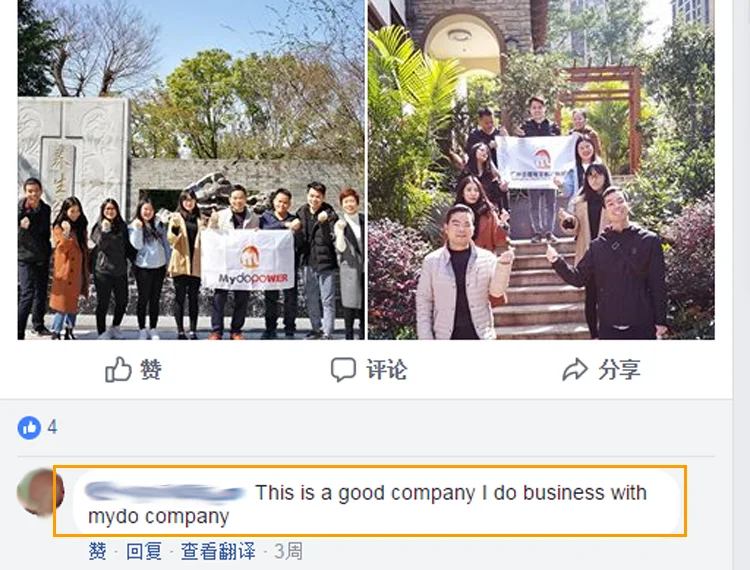This screenshot has width=750, height=570.
Task: Click the share arrow icon next to 分享
Action: (x=574, y=369)
